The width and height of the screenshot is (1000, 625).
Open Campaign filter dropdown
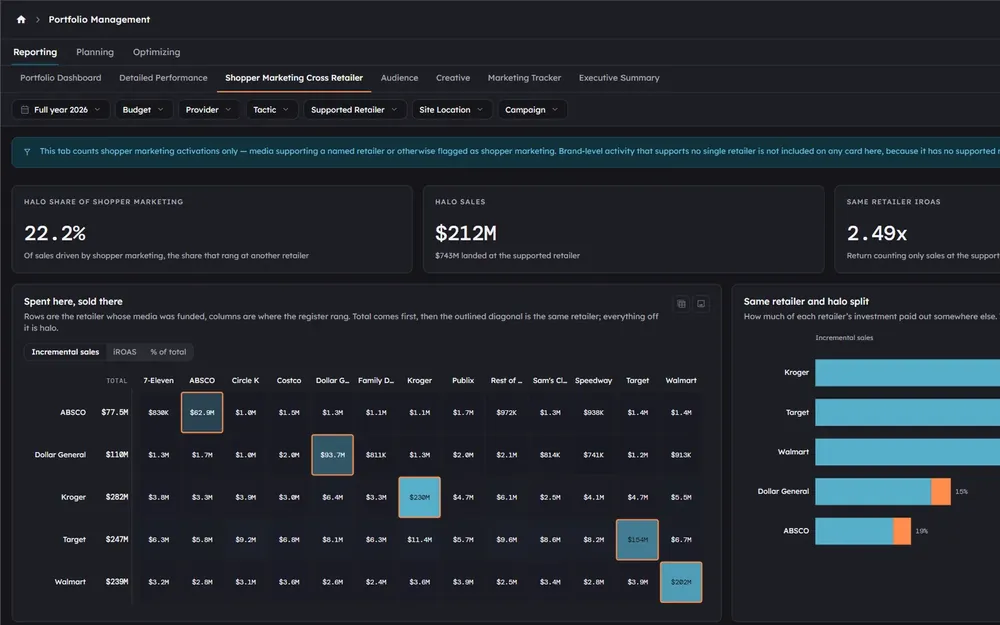(x=532, y=110)
